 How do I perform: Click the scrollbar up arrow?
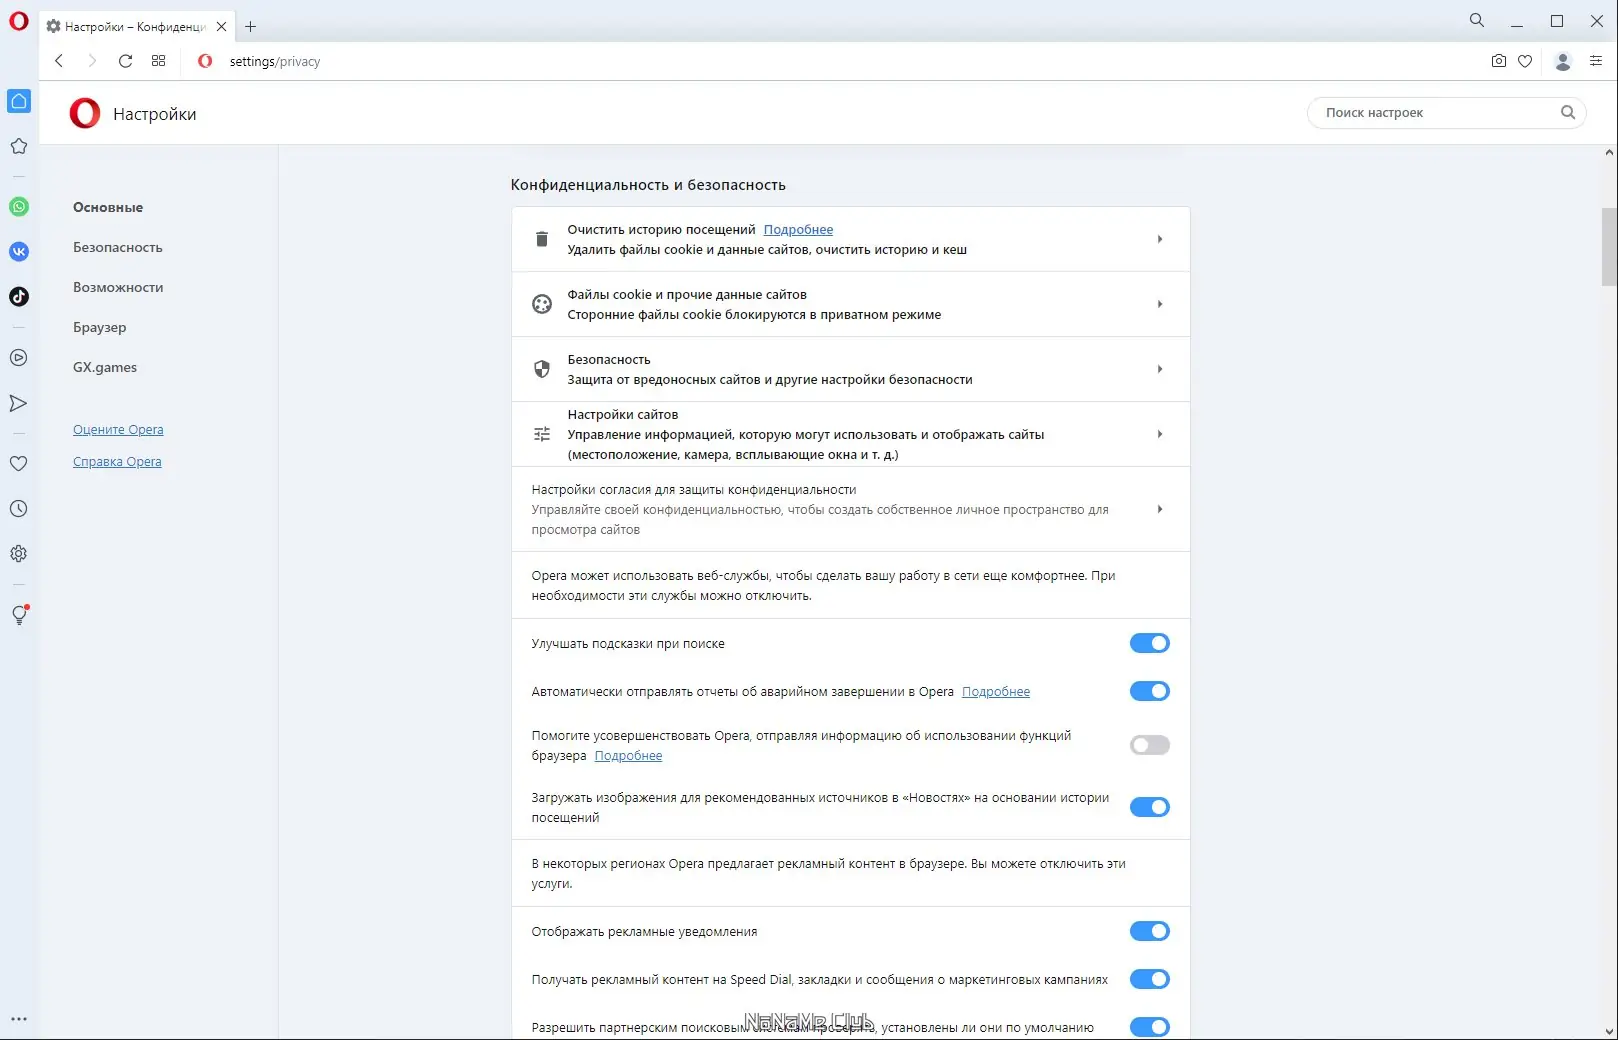1609,153
